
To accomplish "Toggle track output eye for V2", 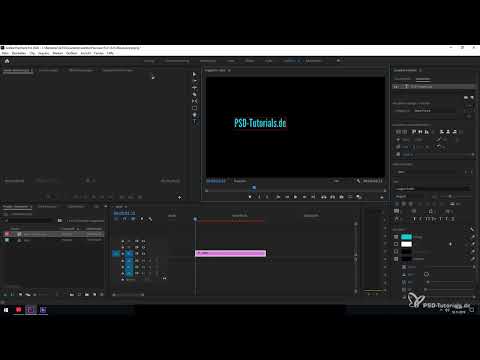I will tap(144, 247).
